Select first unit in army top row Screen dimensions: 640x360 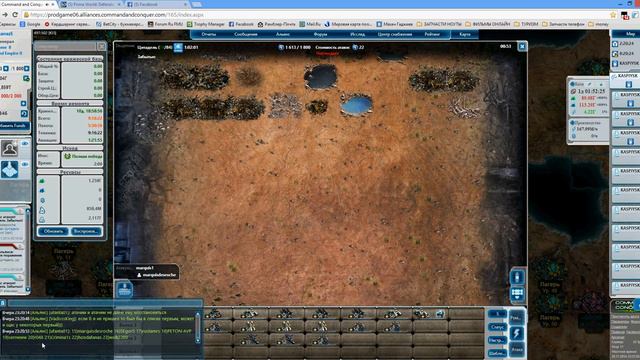coord(214,313)
